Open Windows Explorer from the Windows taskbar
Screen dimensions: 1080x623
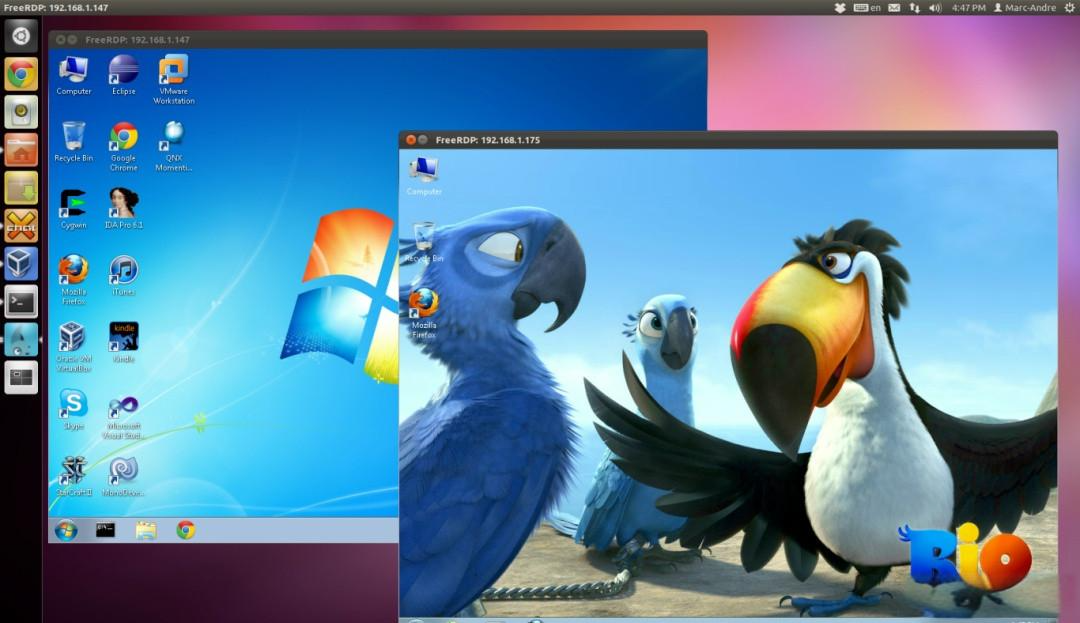146,530
